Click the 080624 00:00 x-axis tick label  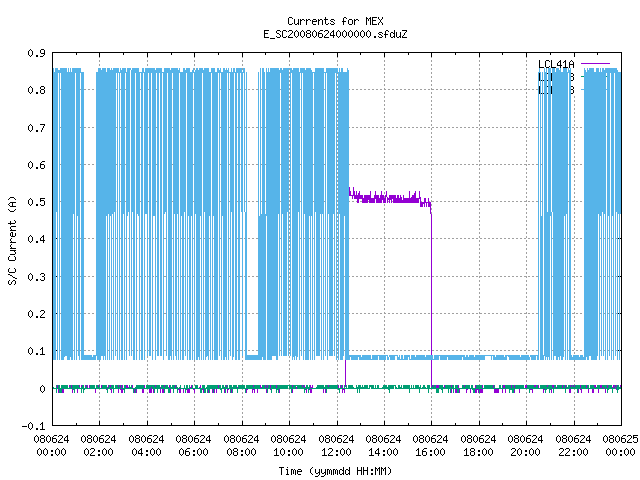tap(51, 446)
